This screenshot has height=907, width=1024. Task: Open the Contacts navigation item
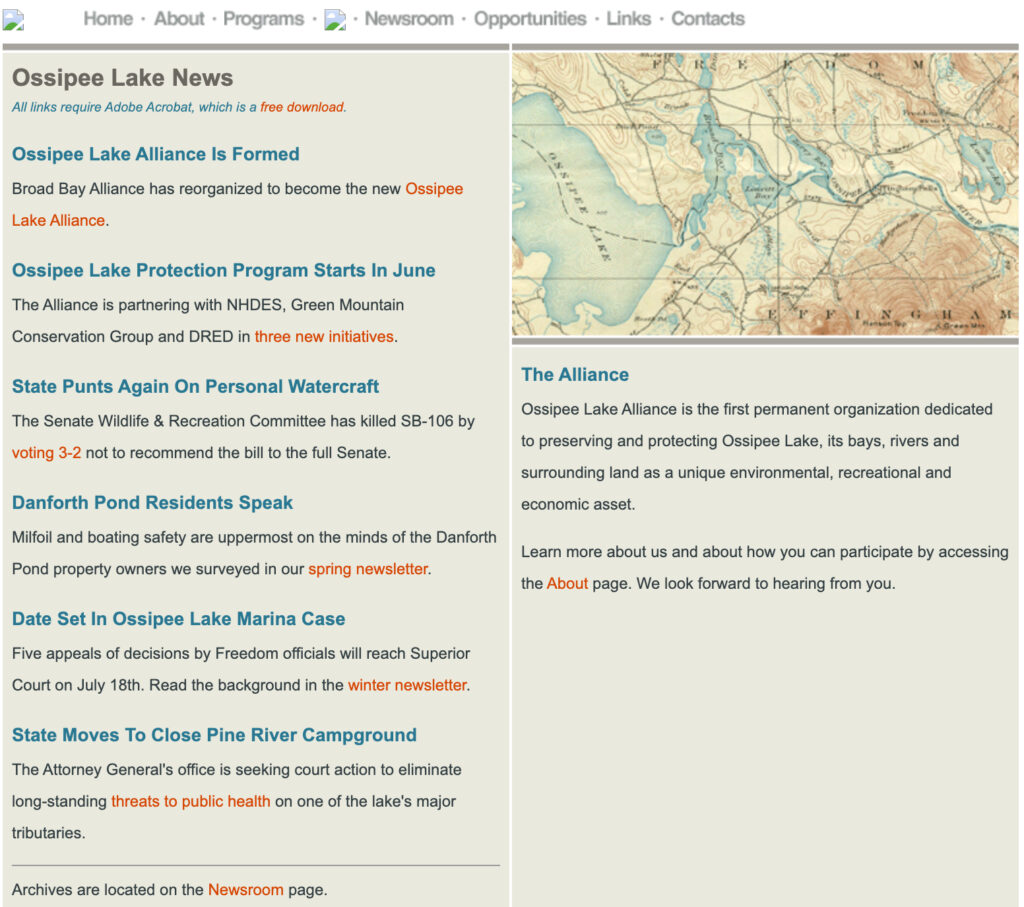tap(707, 19)
